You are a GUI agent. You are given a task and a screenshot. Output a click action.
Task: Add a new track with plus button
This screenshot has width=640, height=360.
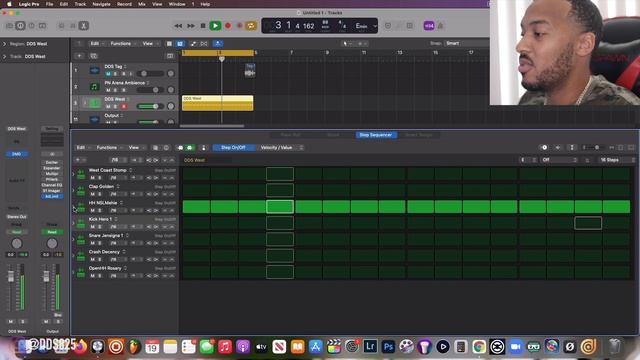pyautogui.click(x=80, y=56)
